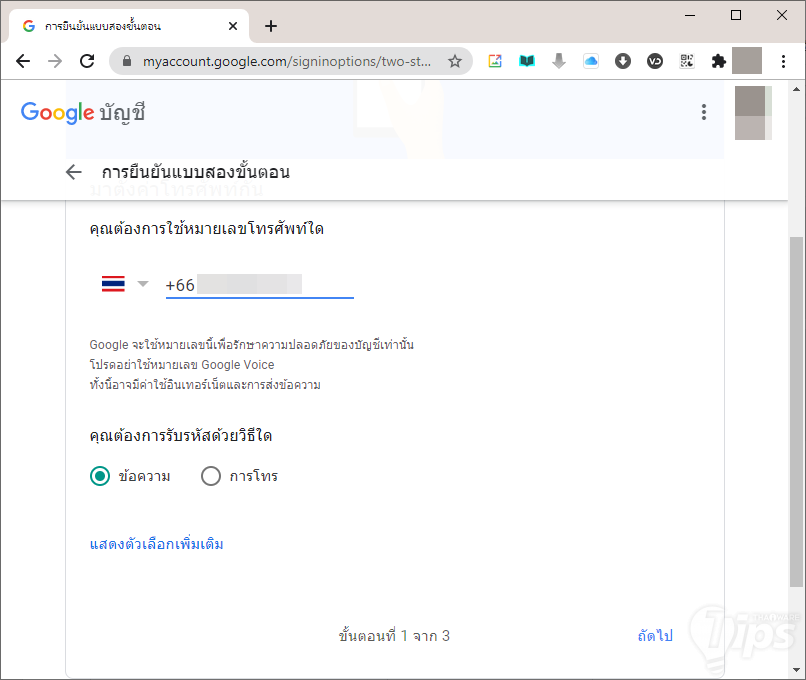Click the scrollbar down arrow
The image size is (806, 680).
point(796,670)
